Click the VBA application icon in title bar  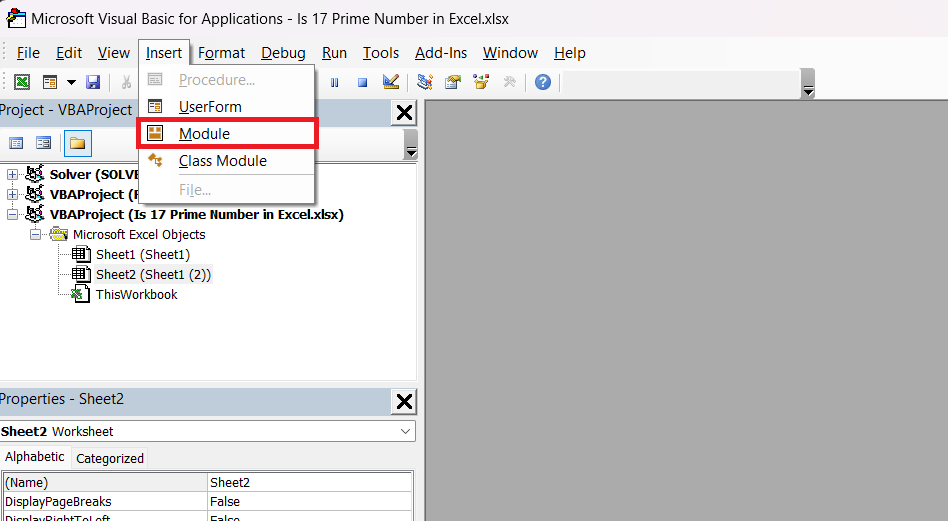[x=16, y=19]
